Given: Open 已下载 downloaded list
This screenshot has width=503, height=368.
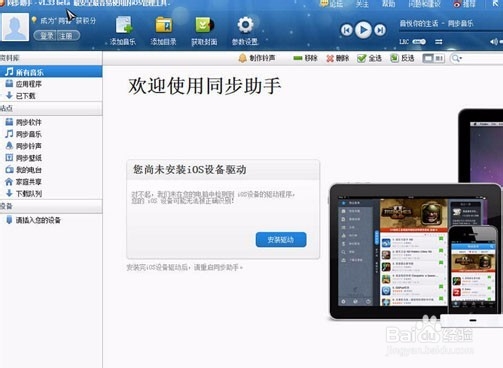Looking at the screenshot, I should 51,96.
